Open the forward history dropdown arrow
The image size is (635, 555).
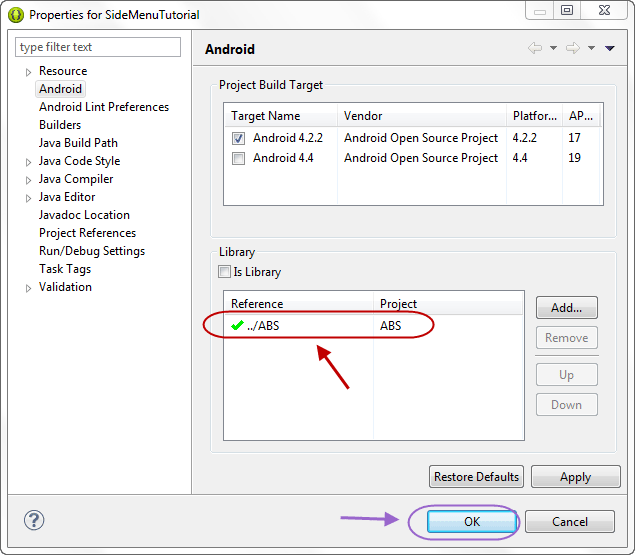pos(591,48)
